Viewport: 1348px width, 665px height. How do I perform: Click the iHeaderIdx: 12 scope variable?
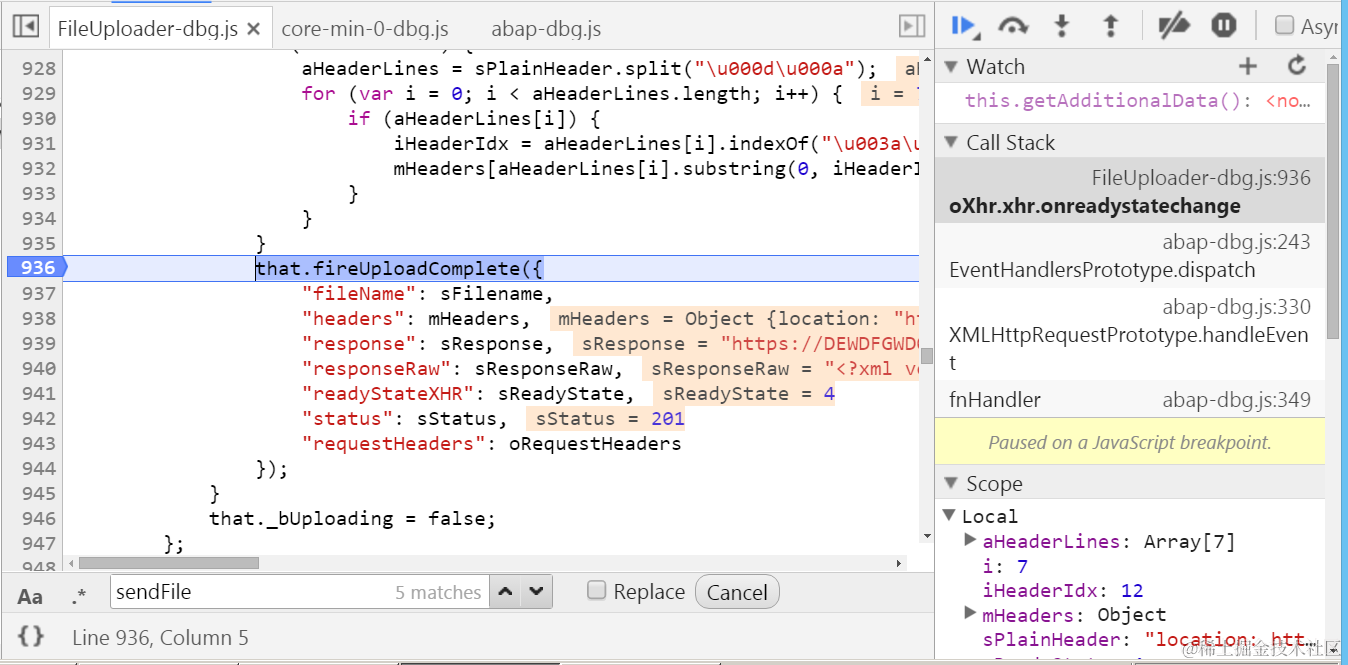tap(1063, 590)
